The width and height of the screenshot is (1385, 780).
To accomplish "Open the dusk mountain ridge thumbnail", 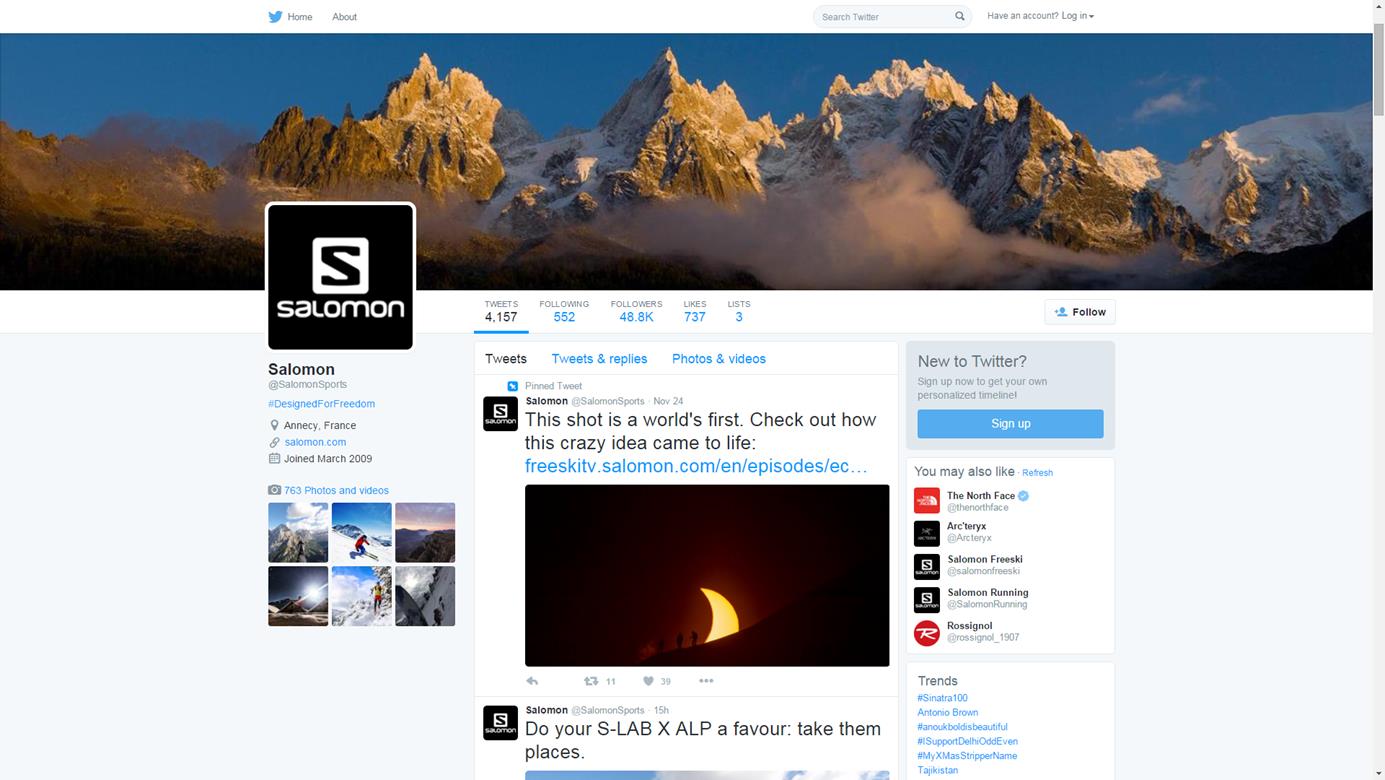I will point(425,532).
